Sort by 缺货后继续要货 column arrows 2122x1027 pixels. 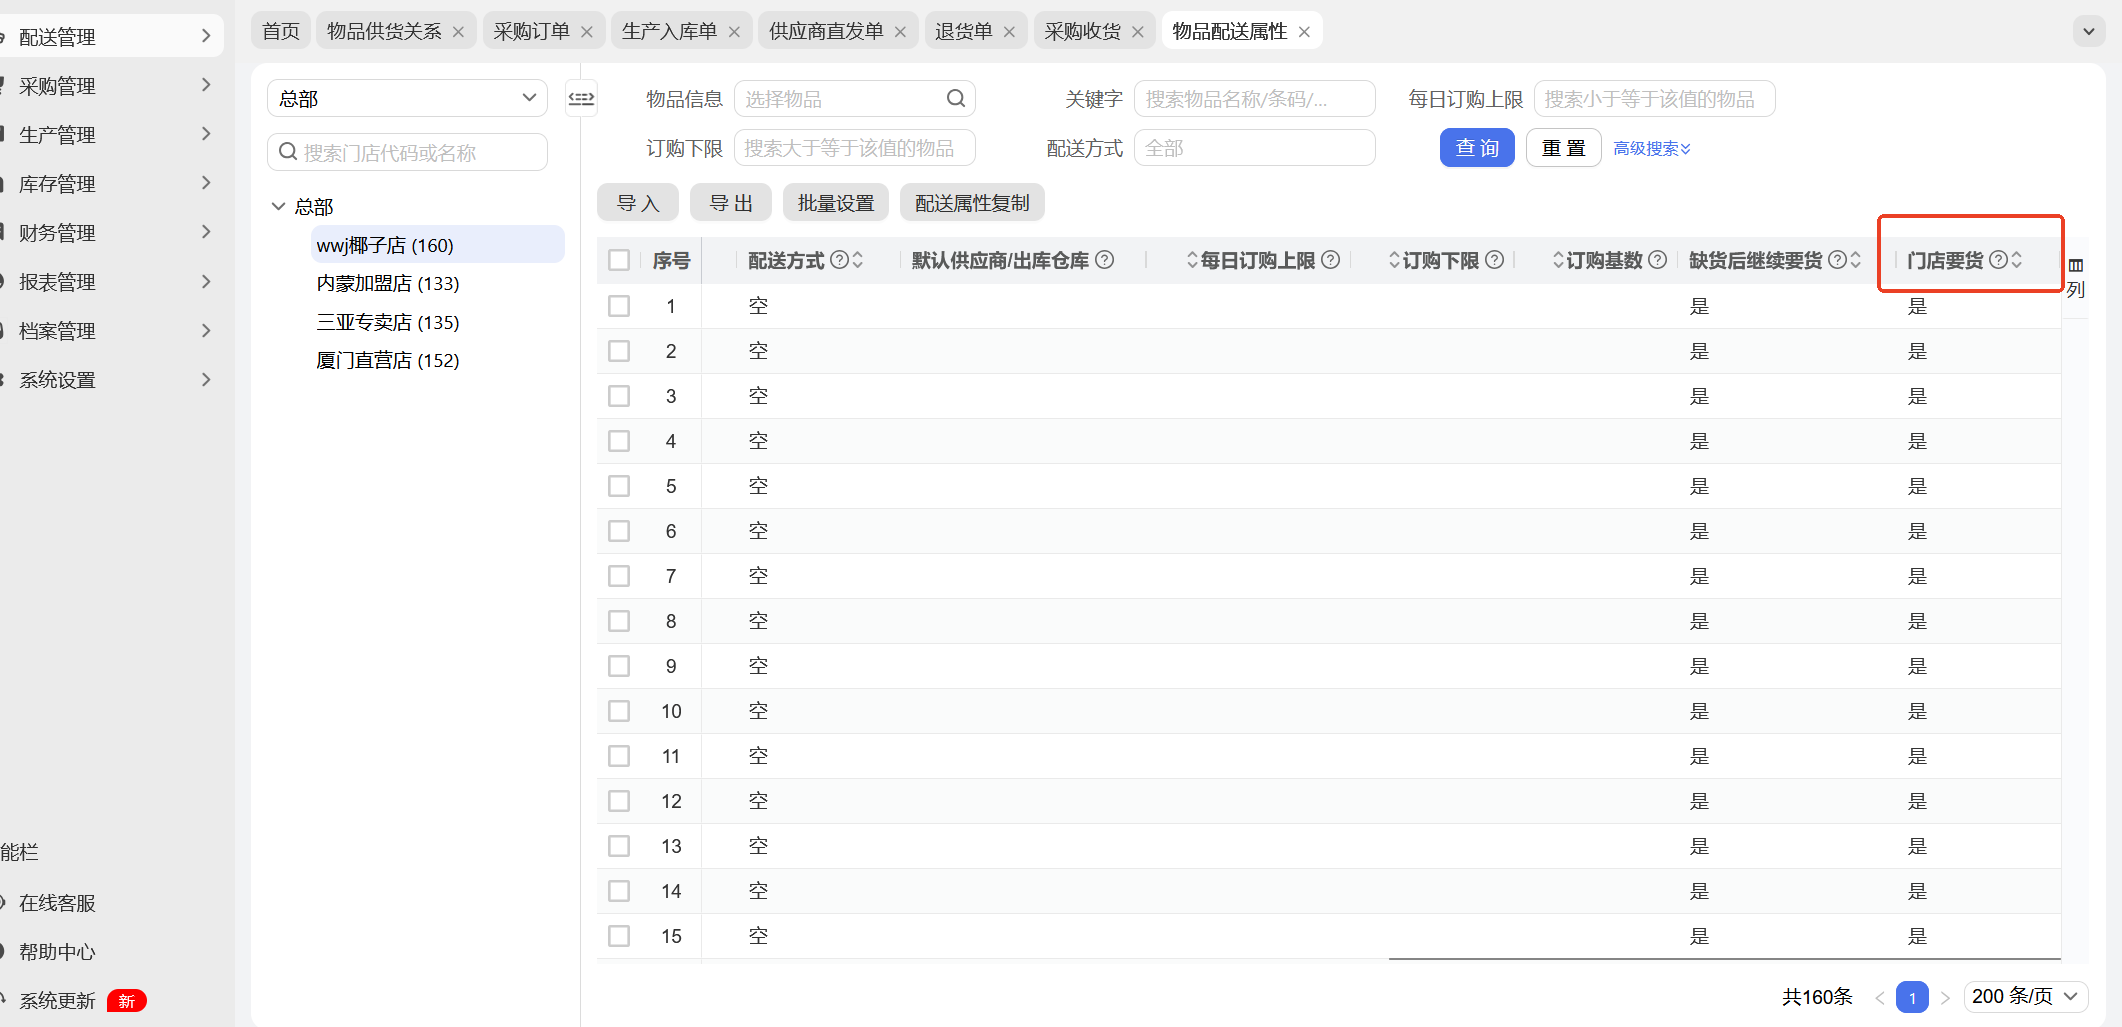click(x=1855, y=260)
